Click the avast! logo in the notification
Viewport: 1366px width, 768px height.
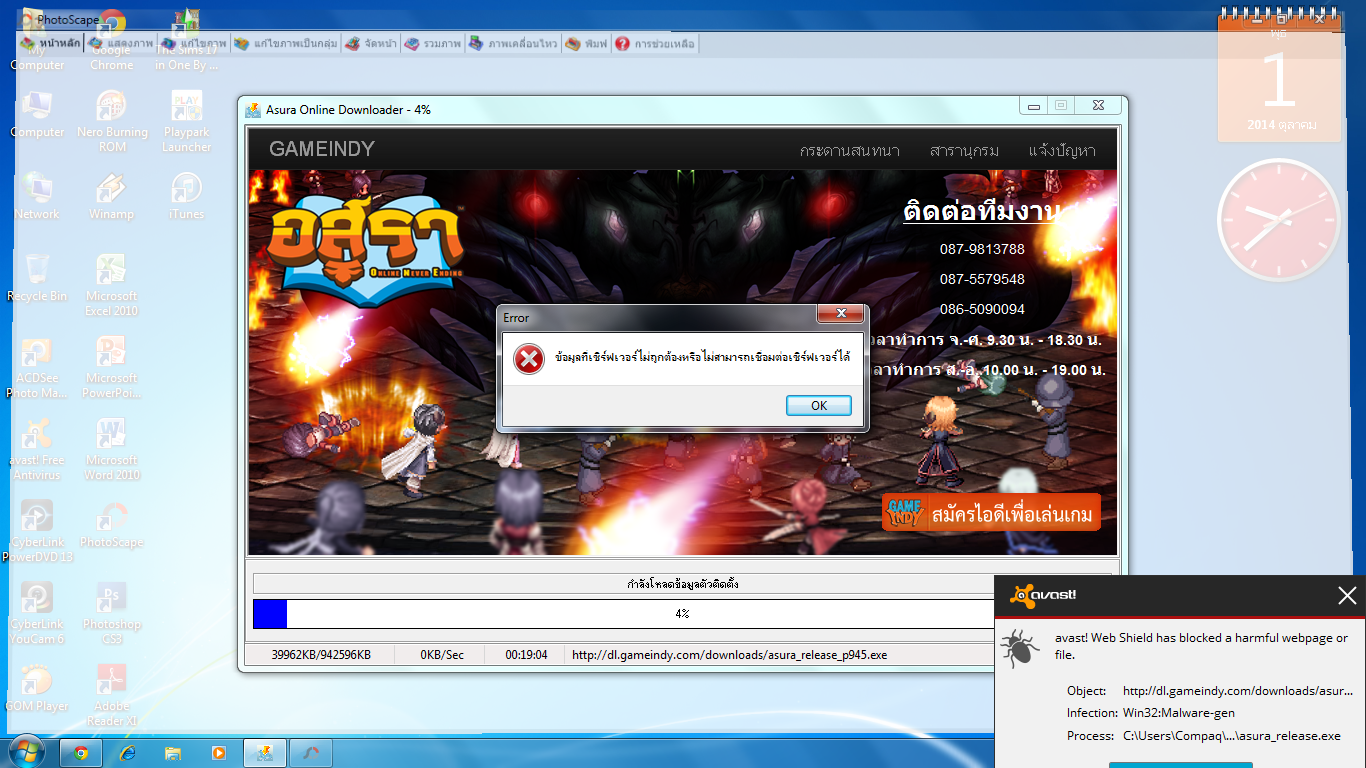1043,595
